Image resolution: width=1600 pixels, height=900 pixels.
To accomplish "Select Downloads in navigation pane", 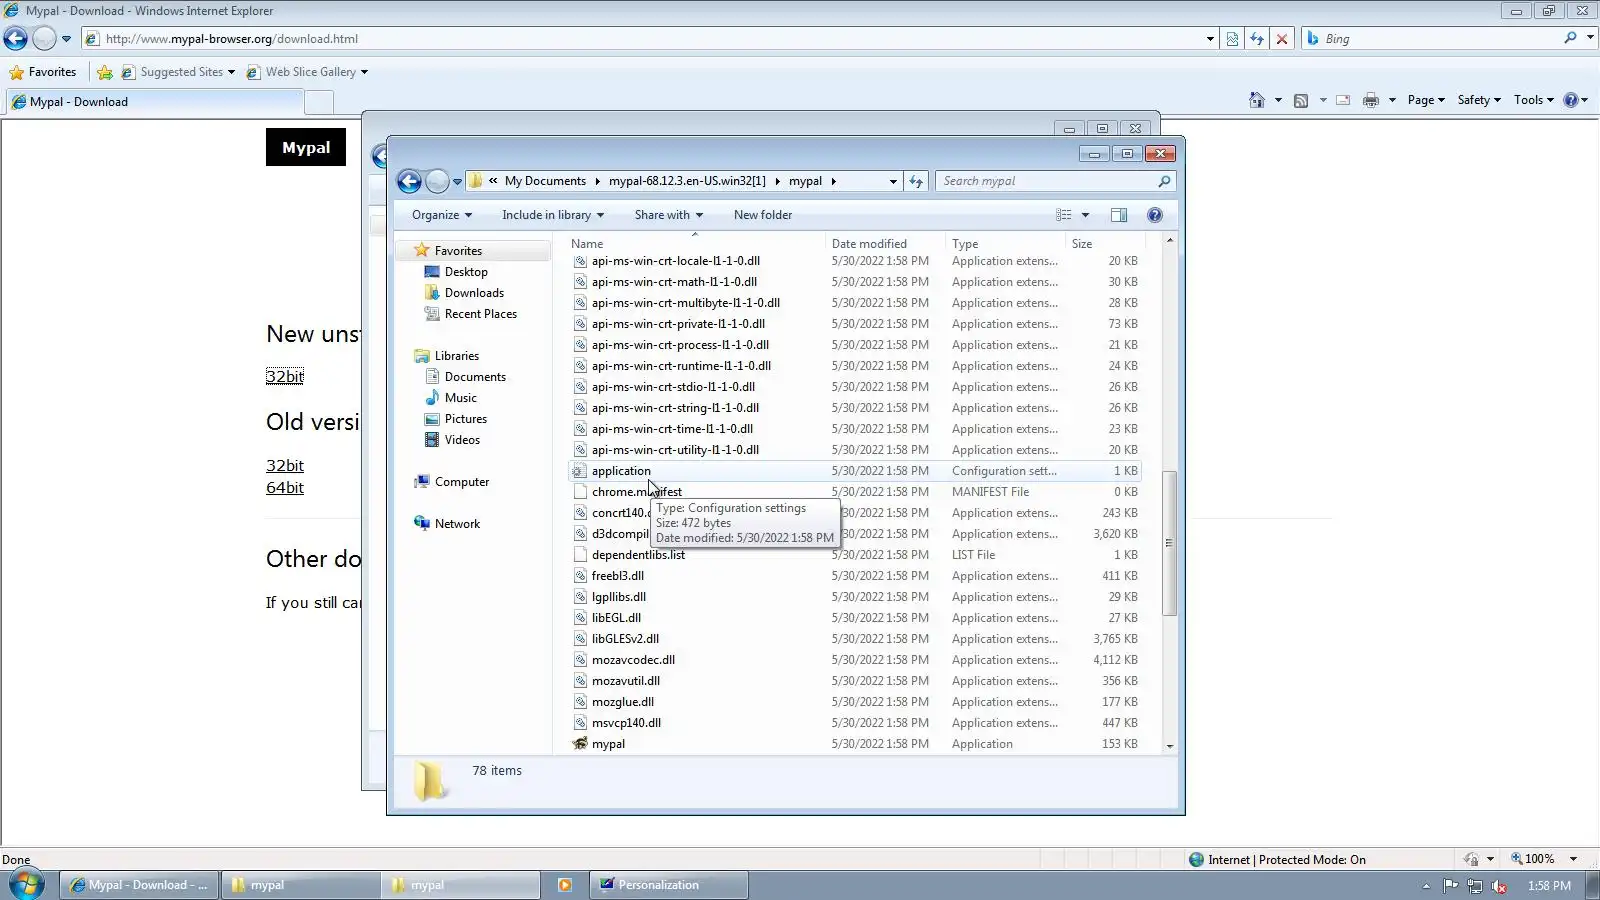I will tap(474, 293).
